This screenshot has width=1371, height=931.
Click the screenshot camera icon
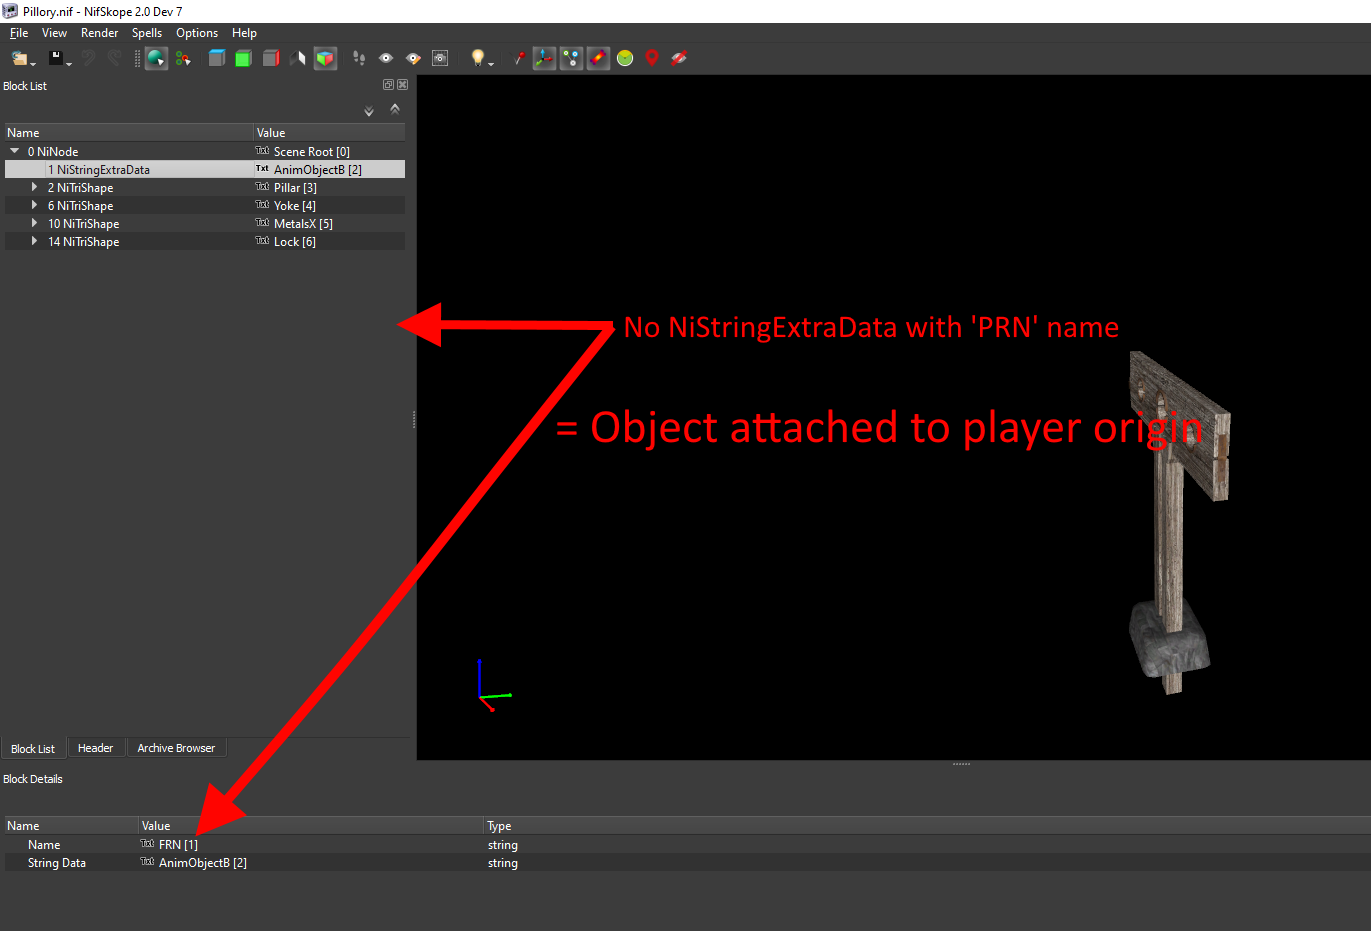point(440,58)
